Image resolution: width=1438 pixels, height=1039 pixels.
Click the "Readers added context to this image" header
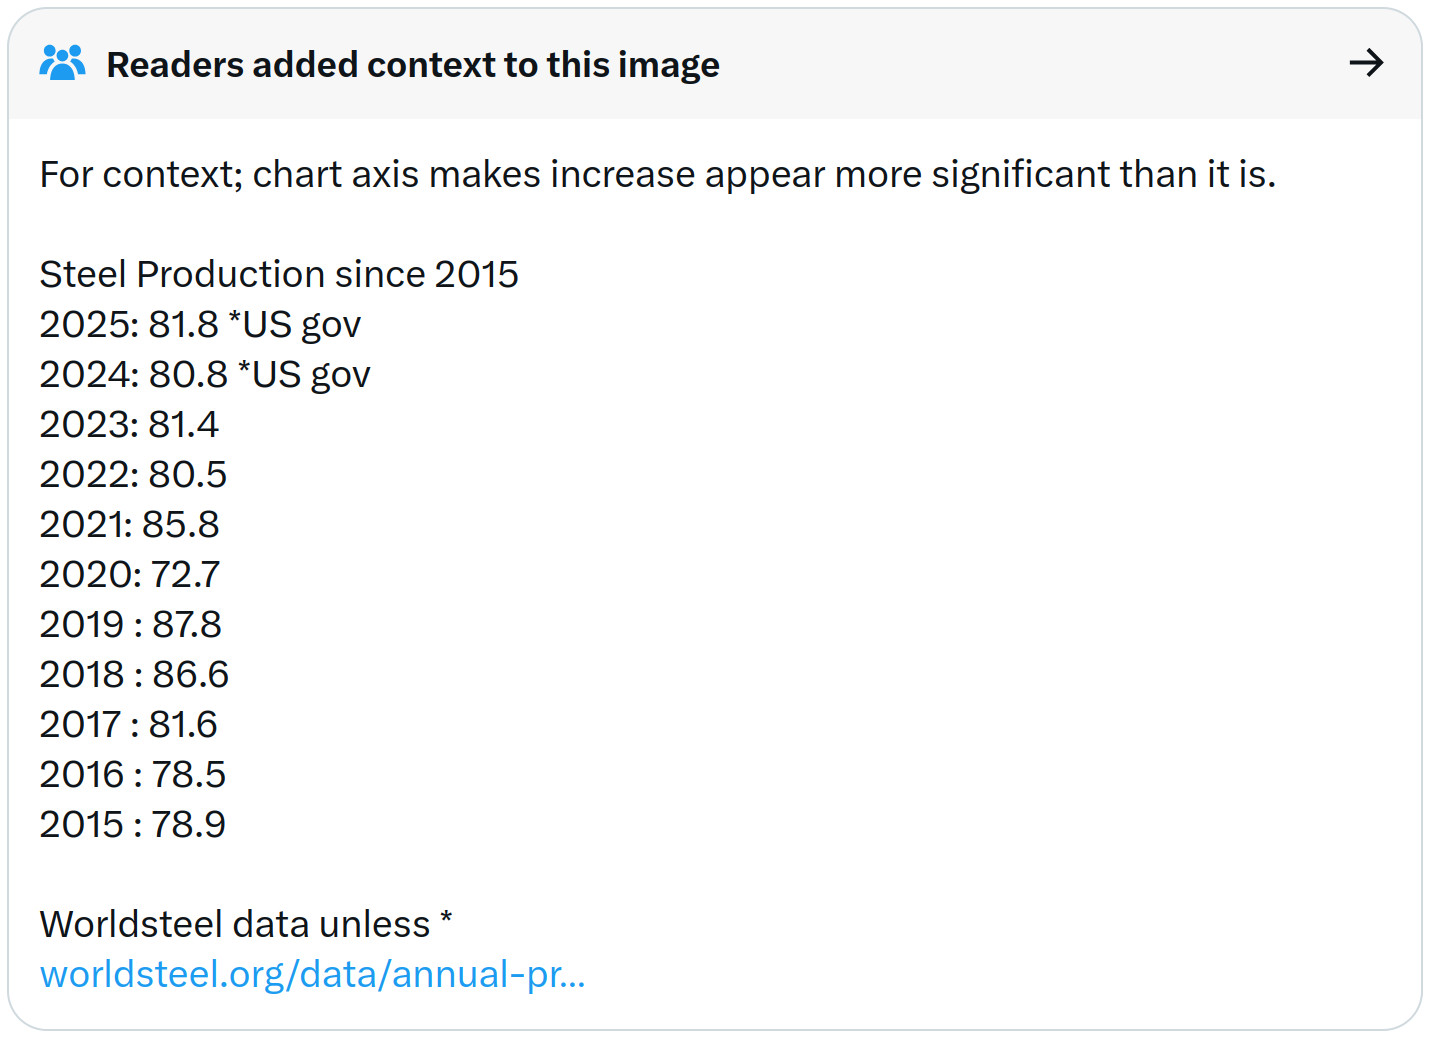coord(412,65)
